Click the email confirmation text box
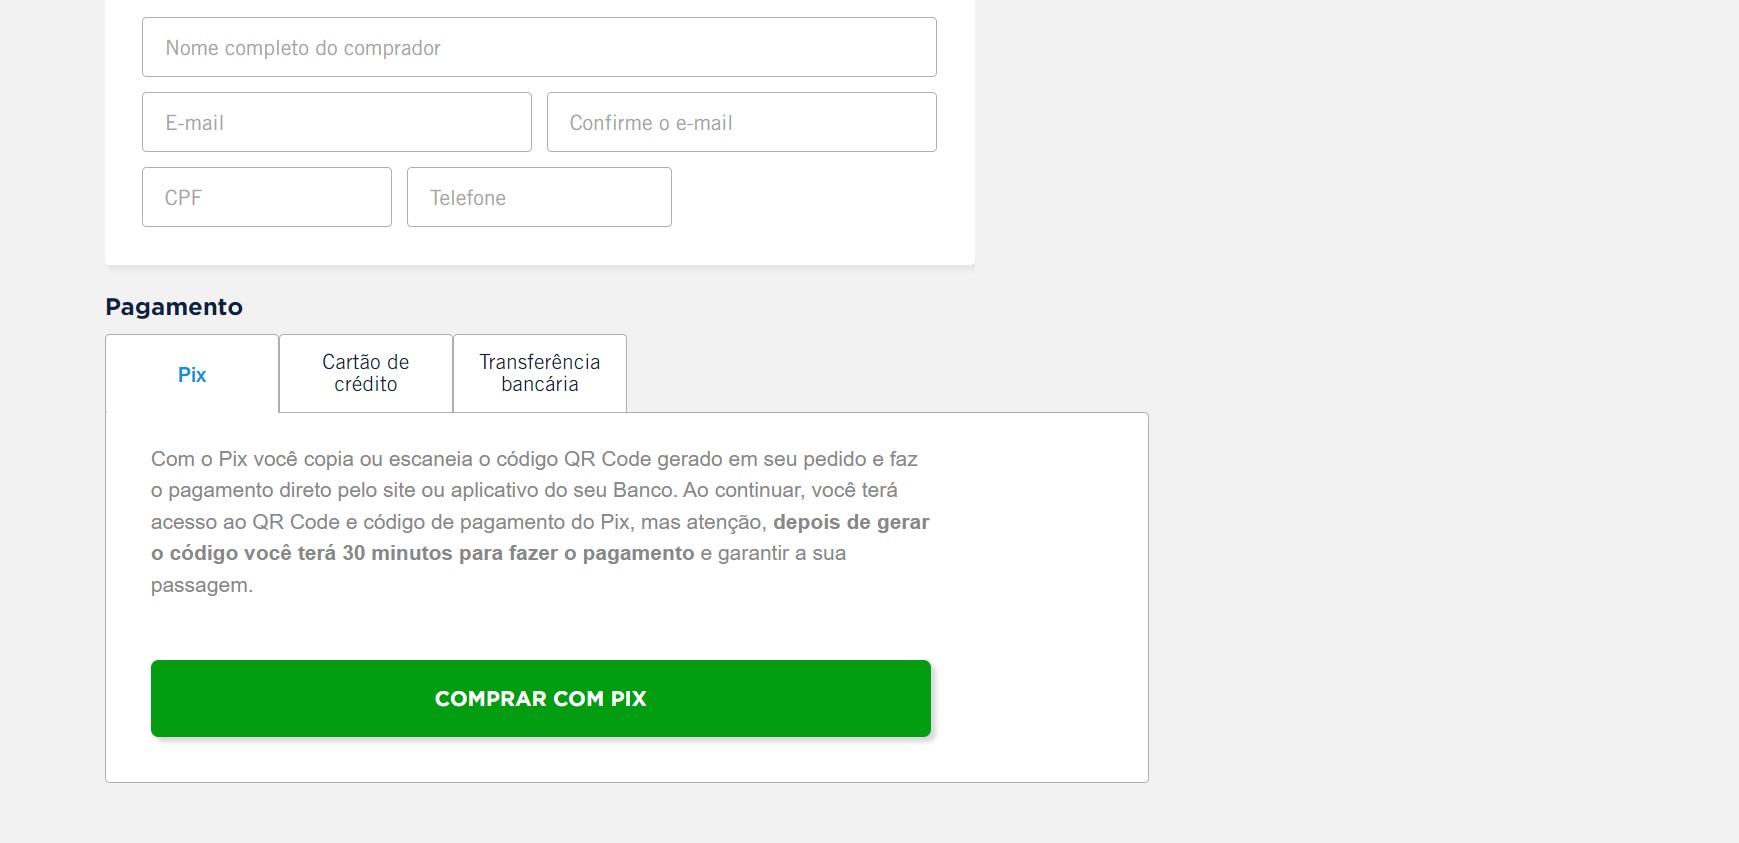Image resolution: width=1739 pixels, height=843 pixels. 742,122
